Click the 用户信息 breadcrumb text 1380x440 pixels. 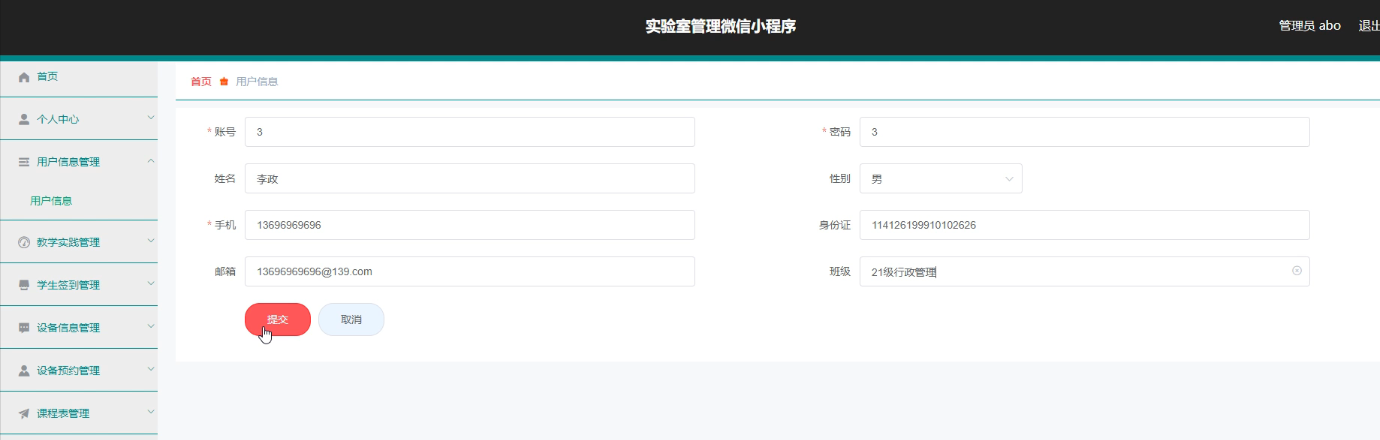(x=257, y=82)
